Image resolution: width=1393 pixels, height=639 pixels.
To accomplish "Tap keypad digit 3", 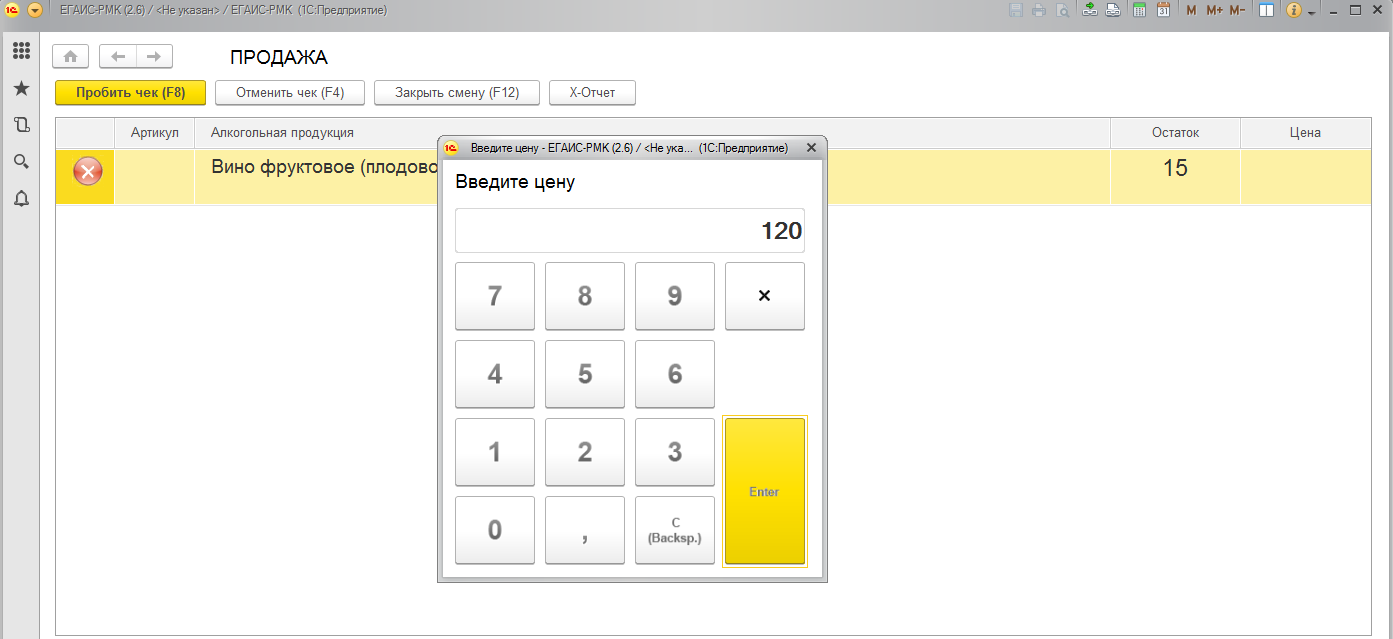I will (675, 452).
